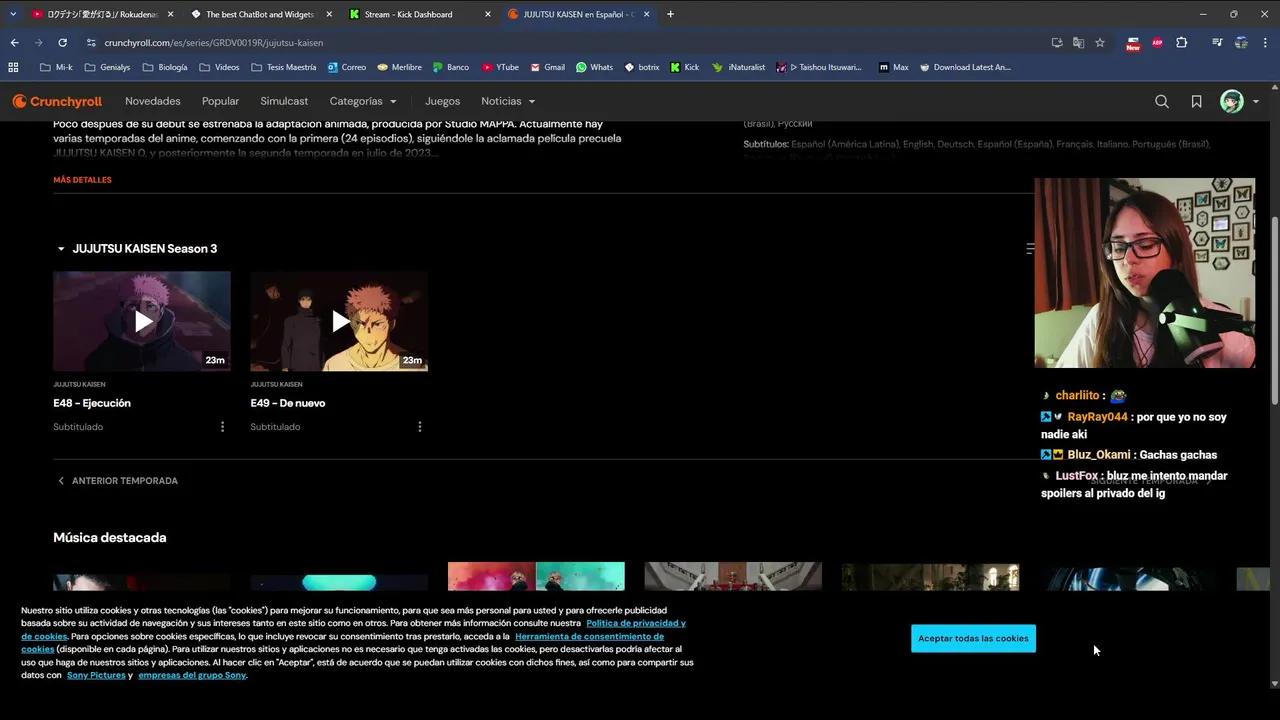Screen dimensions: 1280x720
Task: Open the Juegos menu item
Action: (442, 101)
